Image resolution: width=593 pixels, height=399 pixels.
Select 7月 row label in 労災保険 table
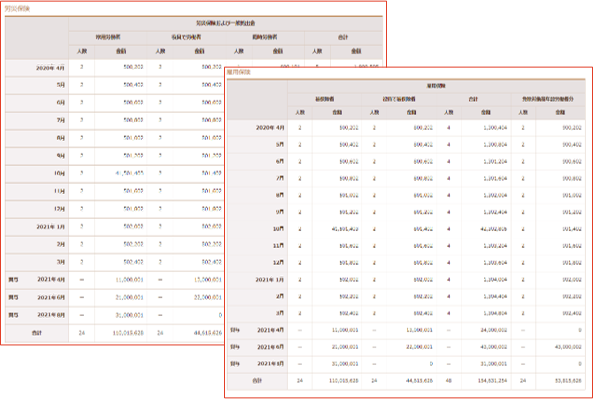[61, 120]
